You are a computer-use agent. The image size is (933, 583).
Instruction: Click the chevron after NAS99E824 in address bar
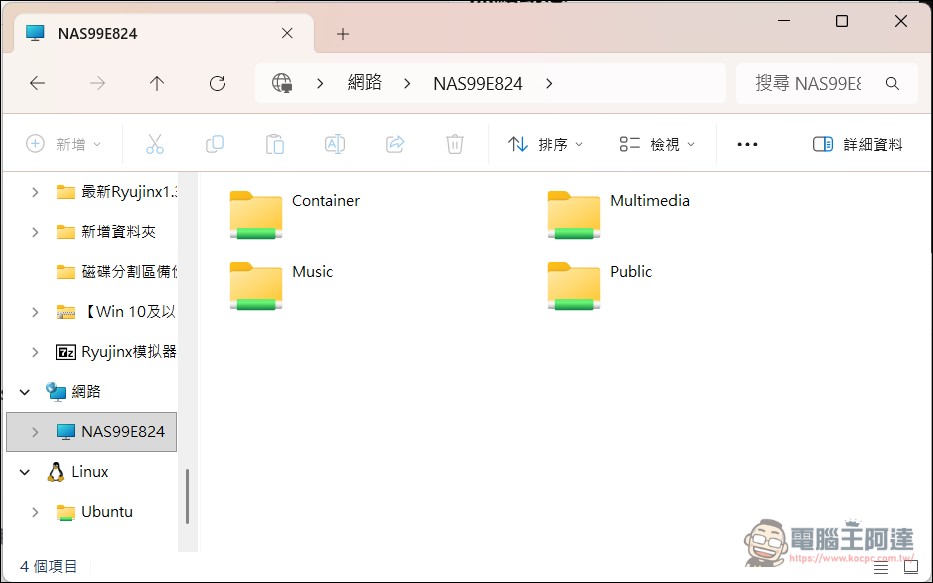(549, 83)
